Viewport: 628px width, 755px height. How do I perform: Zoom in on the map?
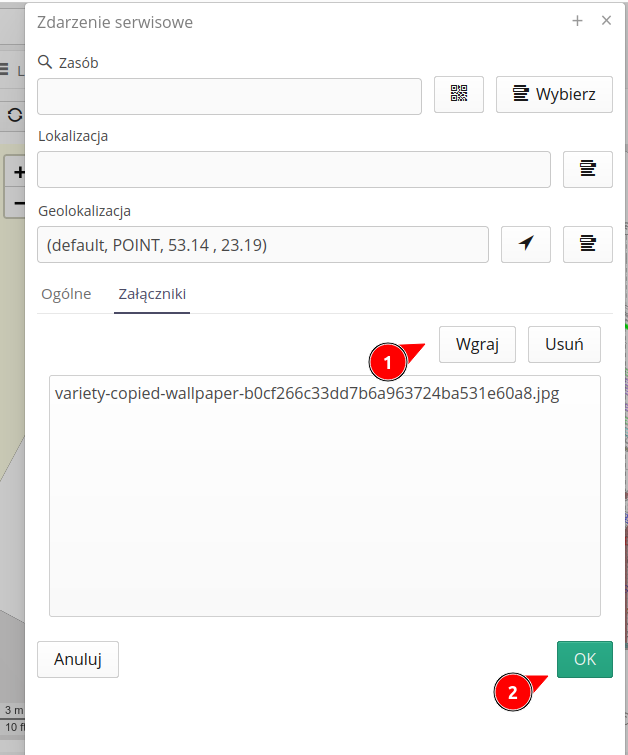pos(17,172)
